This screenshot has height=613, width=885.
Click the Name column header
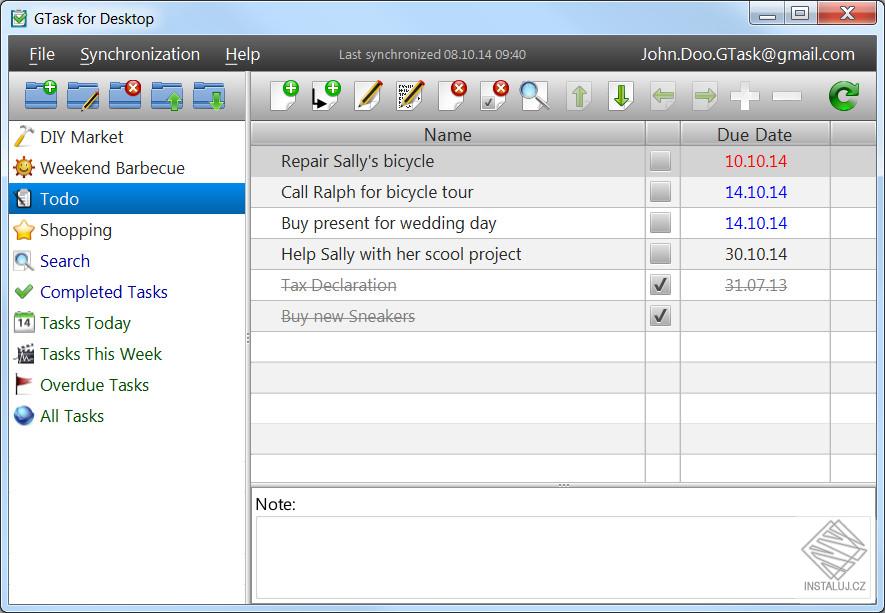click(x=447, y=134)
